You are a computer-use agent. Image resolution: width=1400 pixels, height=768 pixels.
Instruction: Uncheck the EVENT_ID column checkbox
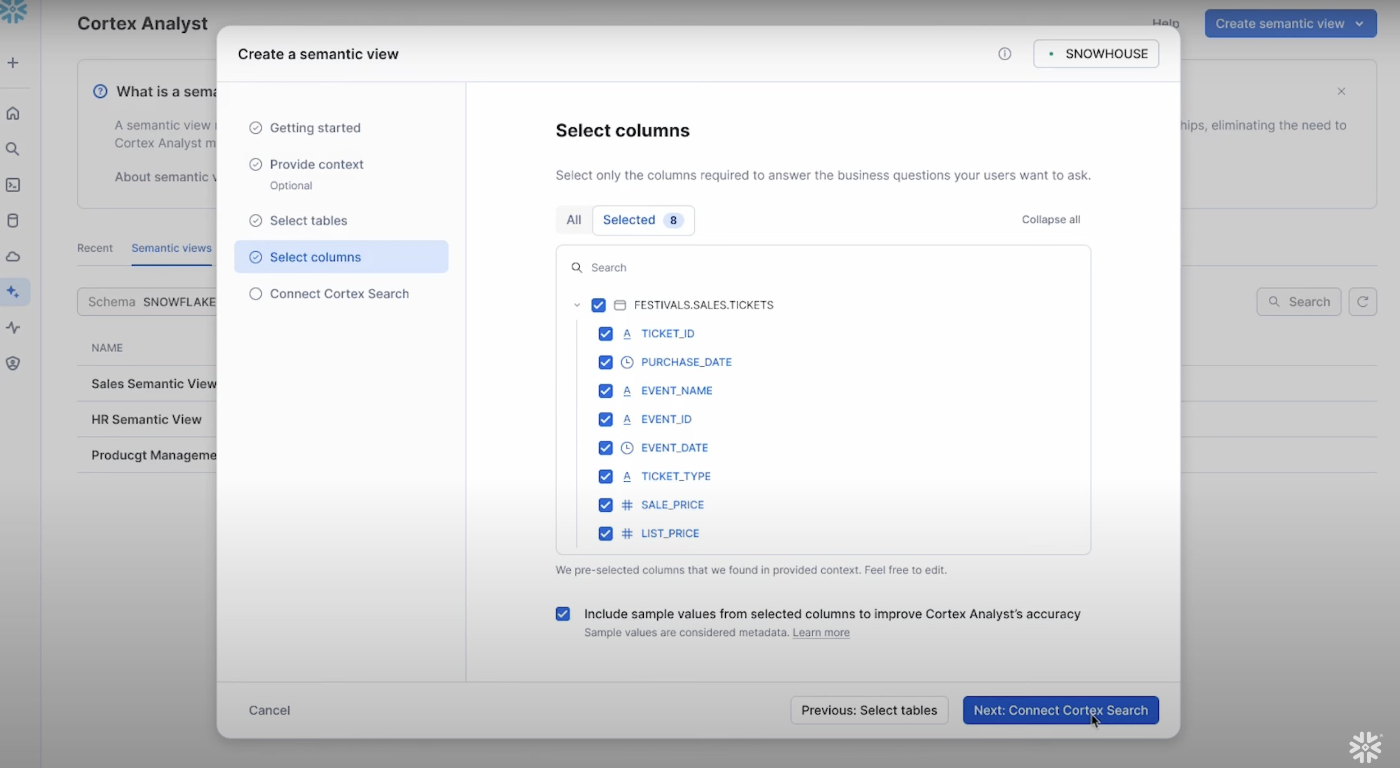point(605,419)
